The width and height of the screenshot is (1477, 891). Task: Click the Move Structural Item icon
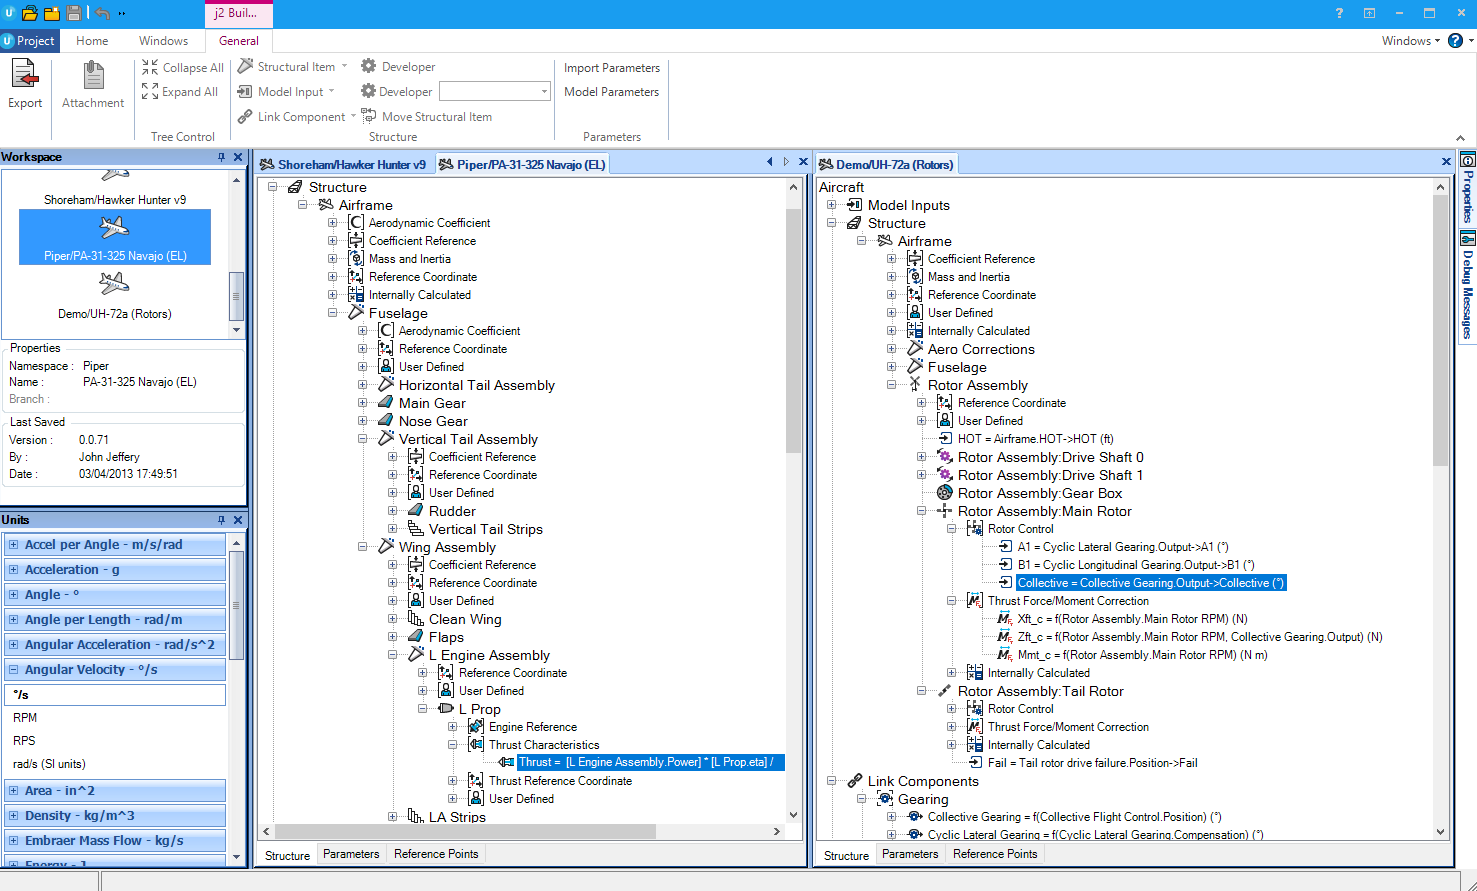pyautogui.click(x=369, y=116)
